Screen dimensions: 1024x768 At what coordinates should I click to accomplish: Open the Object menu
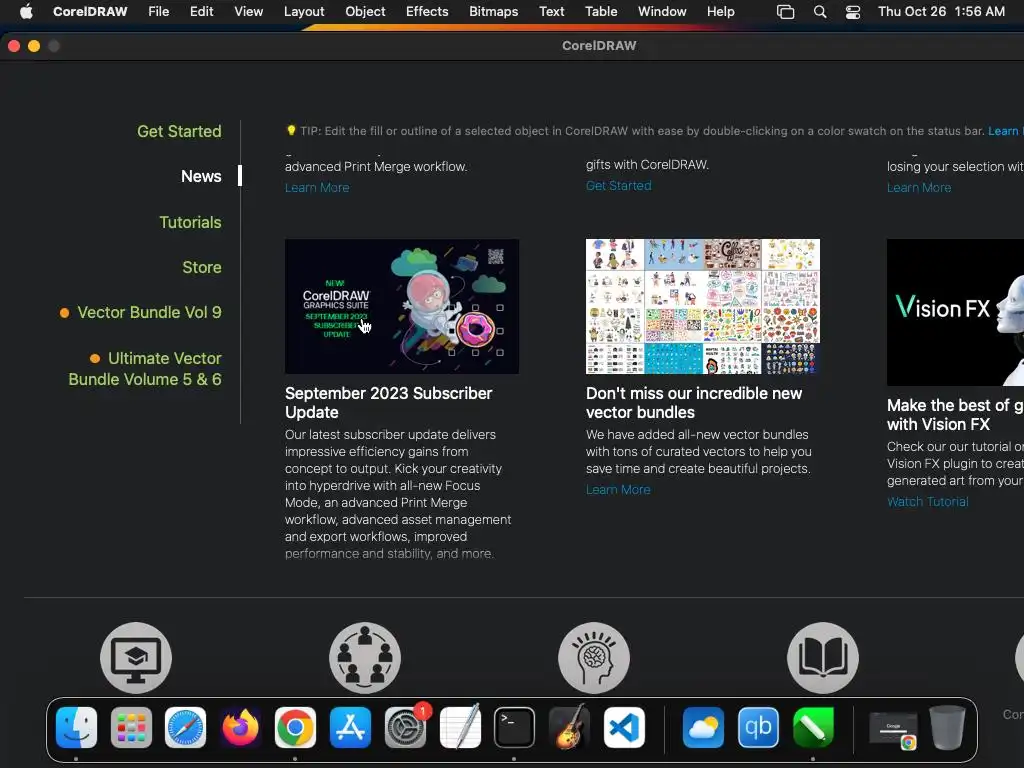coord(365,12)
